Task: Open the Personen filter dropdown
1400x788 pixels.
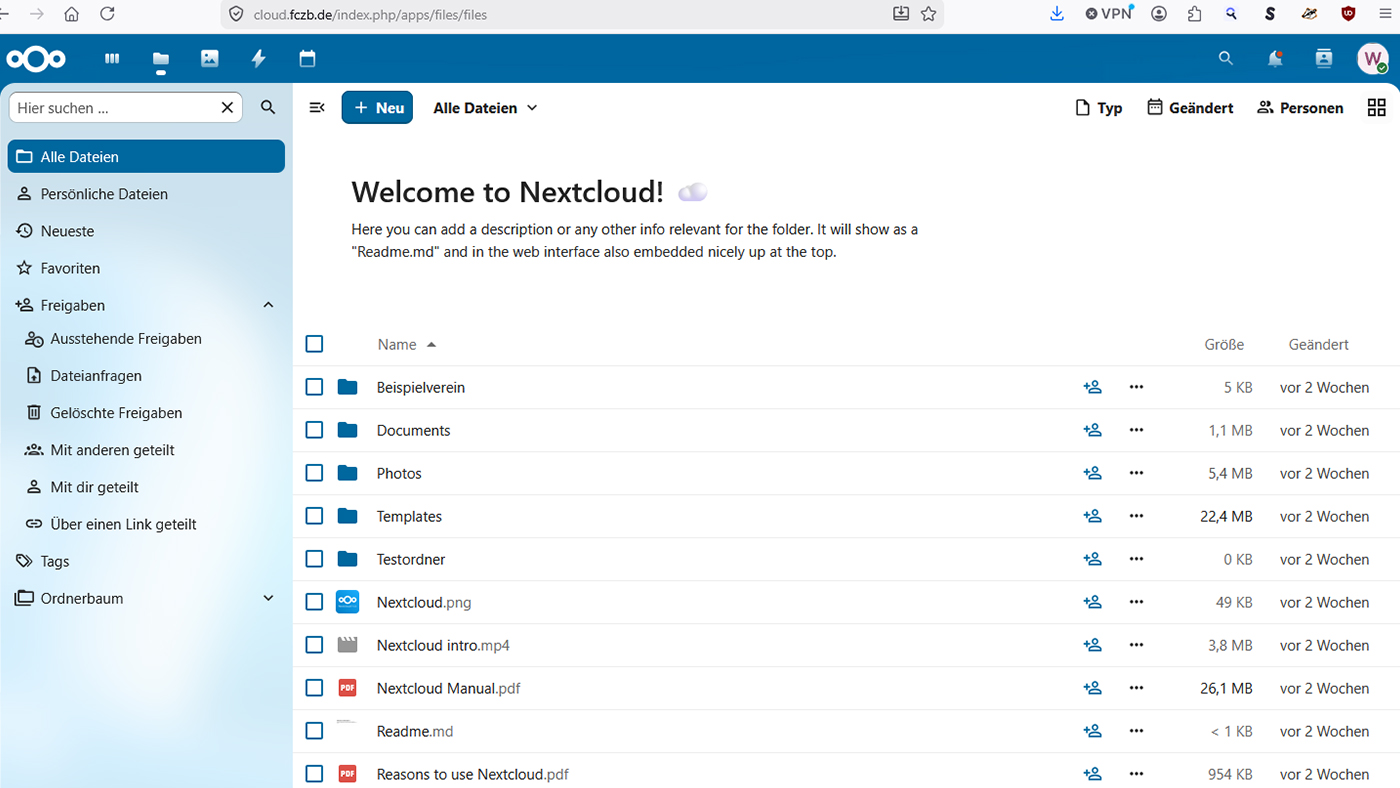Action: coord(1300,108)
